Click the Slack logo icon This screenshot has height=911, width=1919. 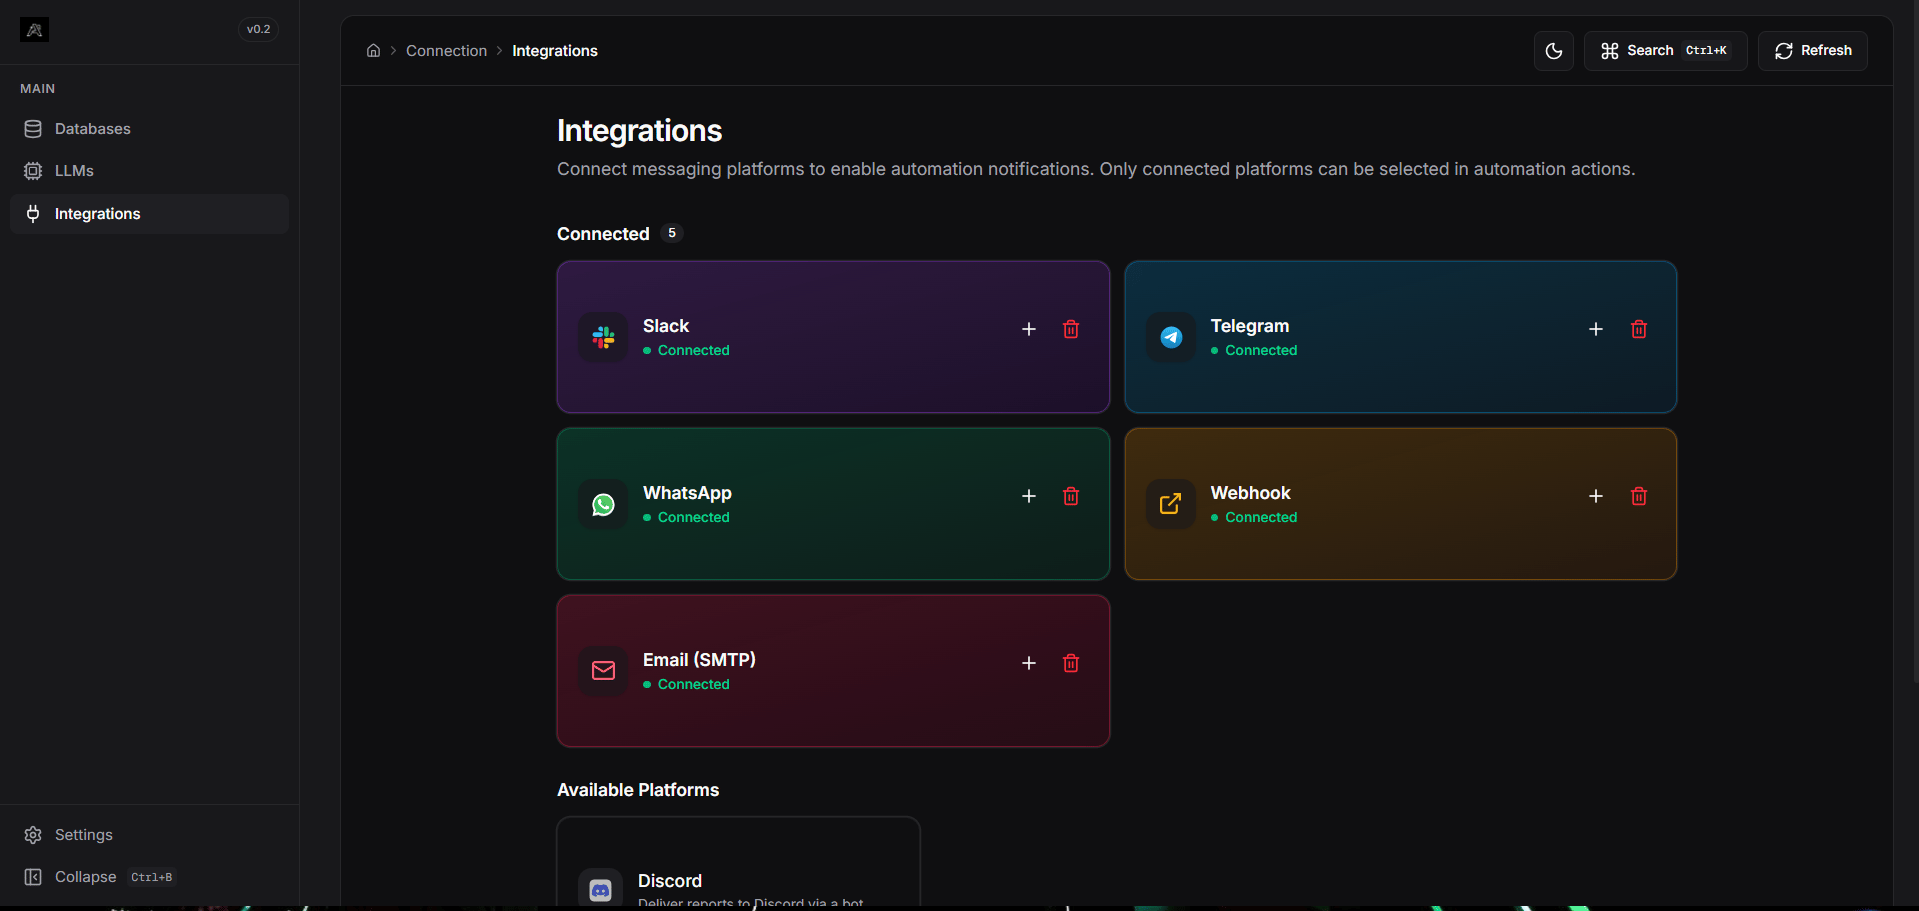tap(603, 337)
